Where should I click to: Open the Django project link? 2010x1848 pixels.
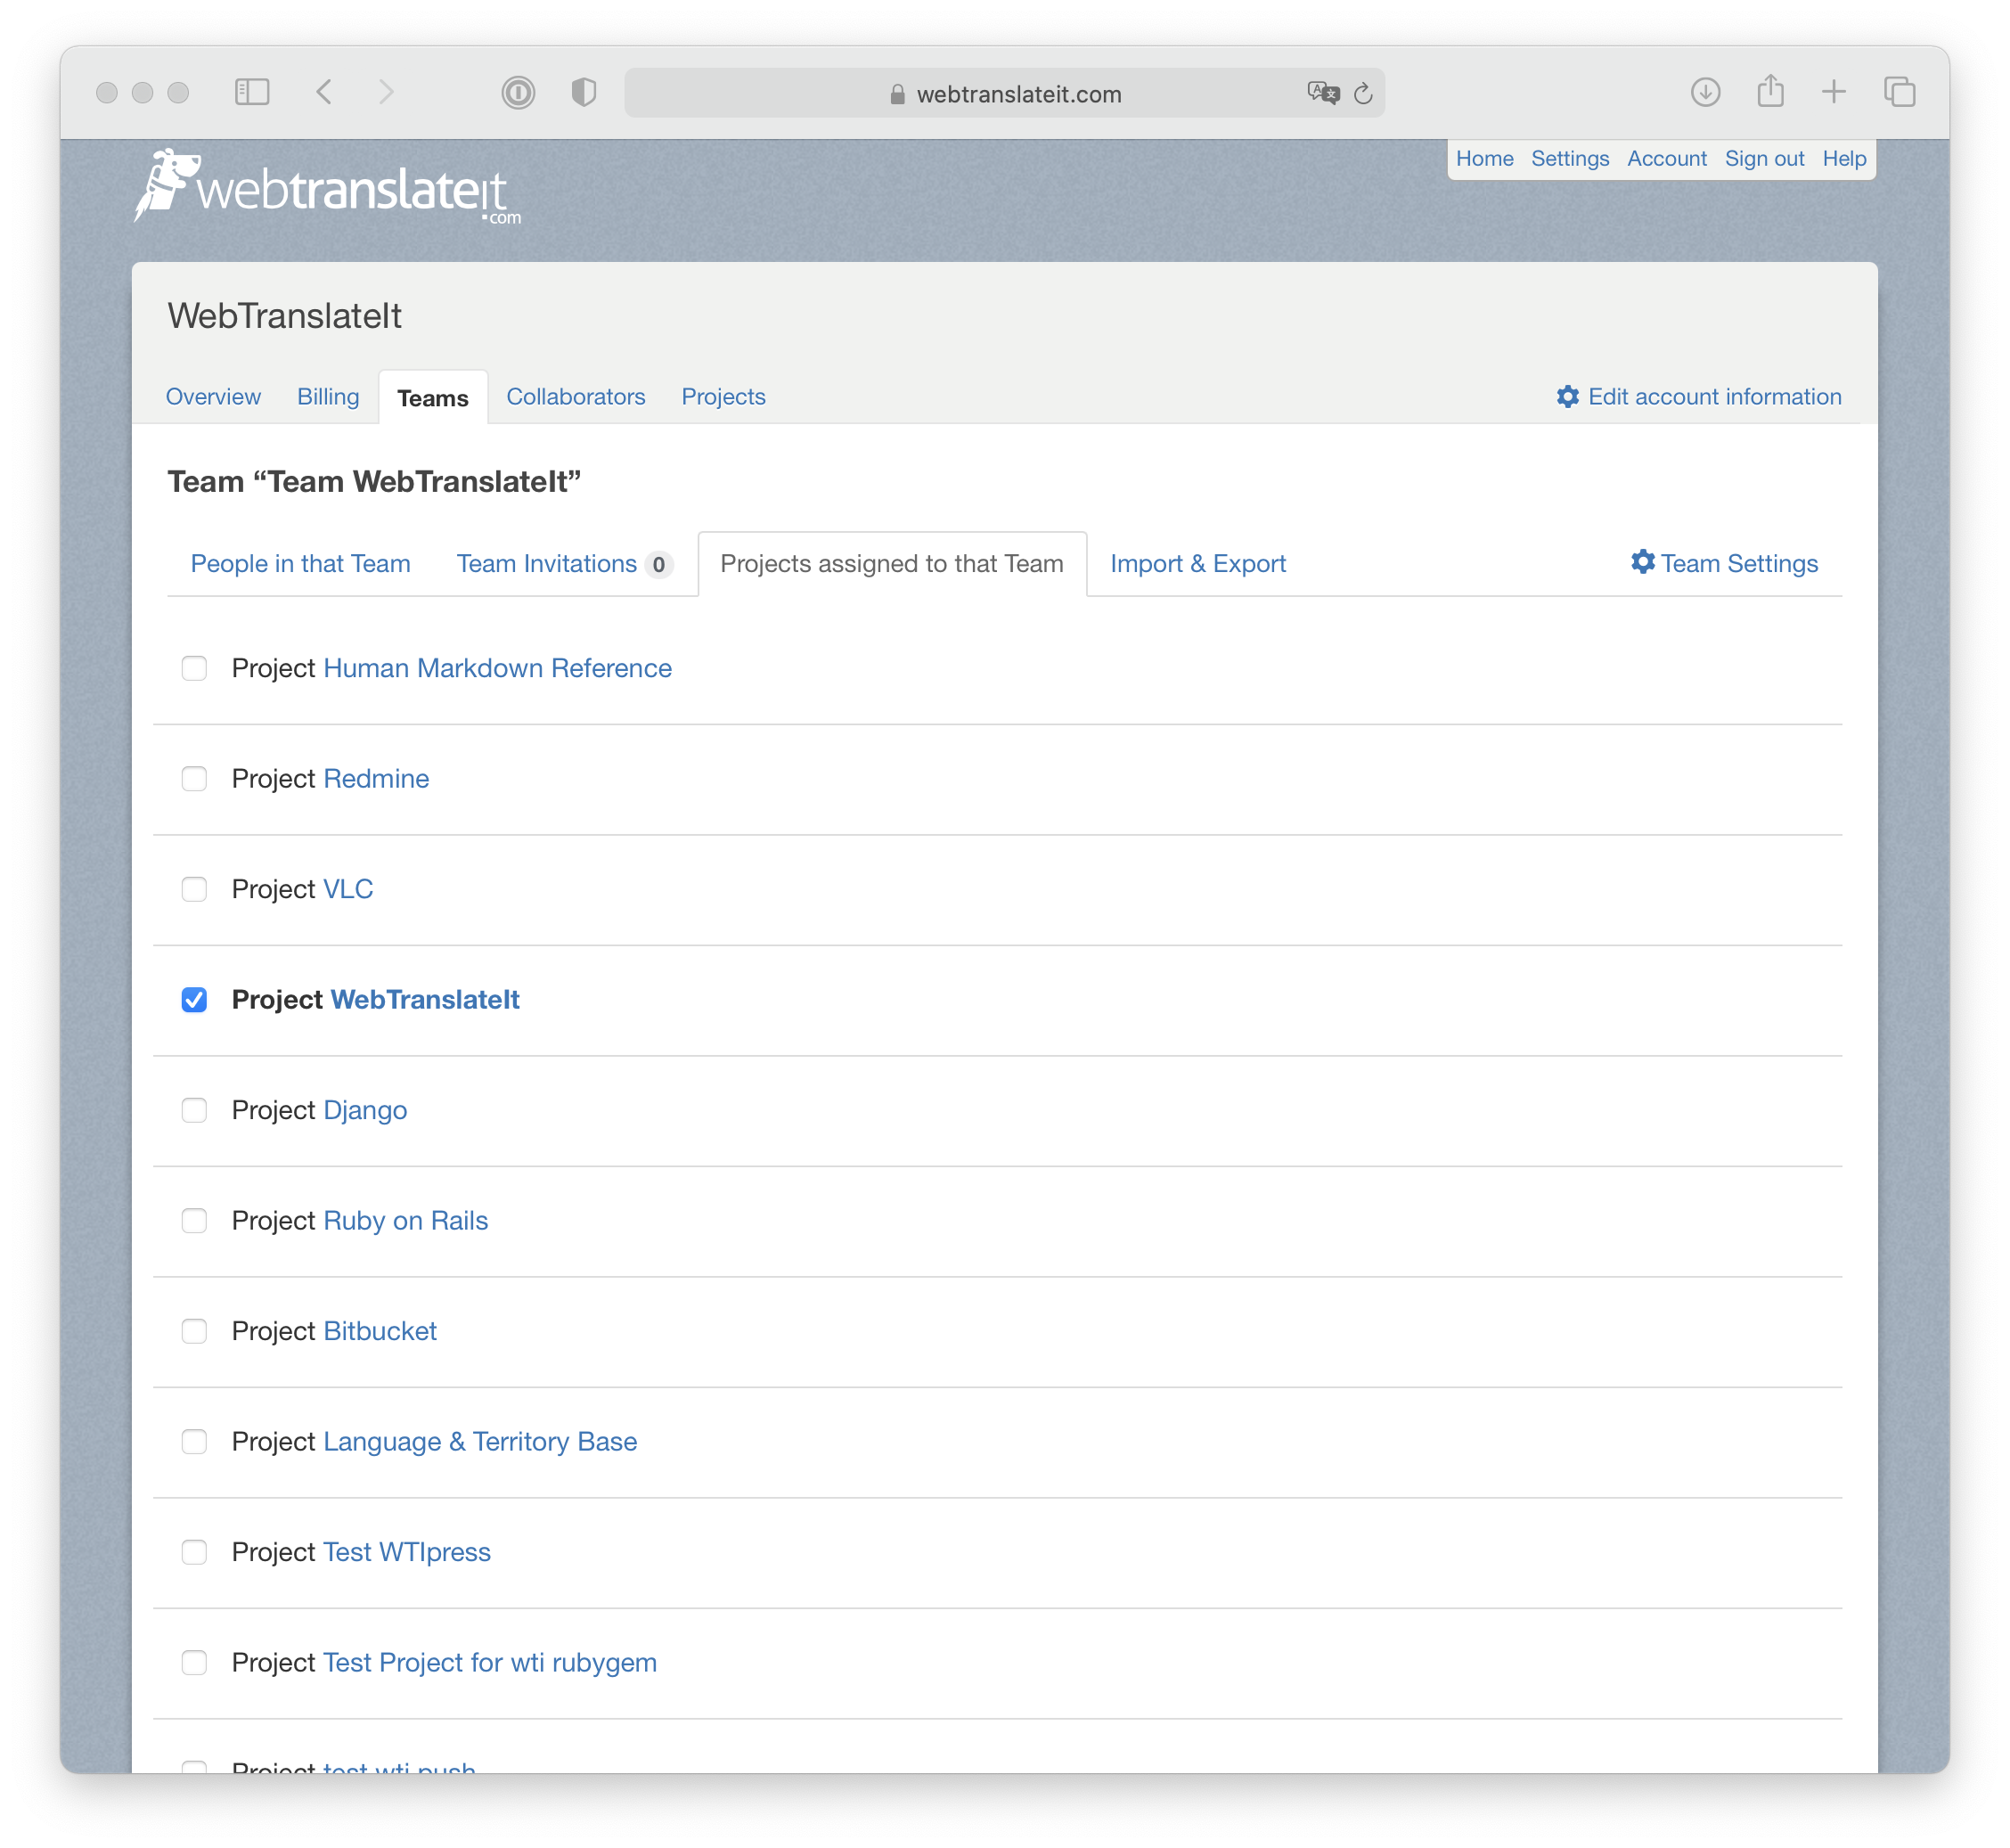(x=365, y=1110)
